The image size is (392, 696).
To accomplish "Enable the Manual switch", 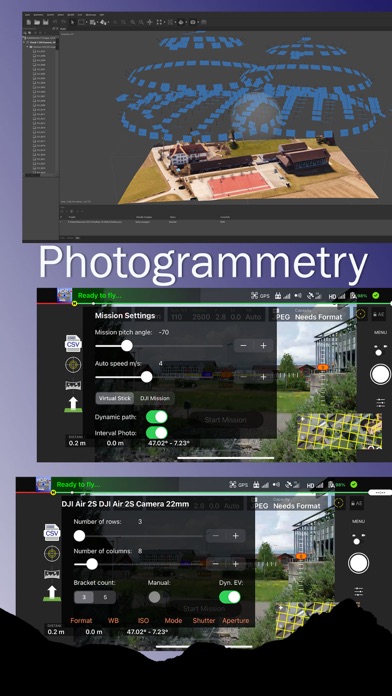I will (x=159, y=597).
